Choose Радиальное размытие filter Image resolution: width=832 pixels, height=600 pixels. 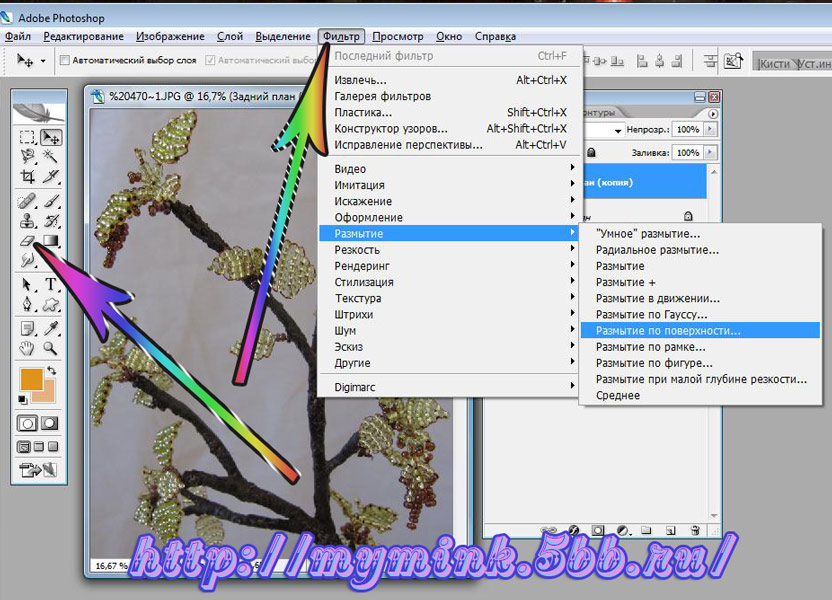click(x=700, y=250)
